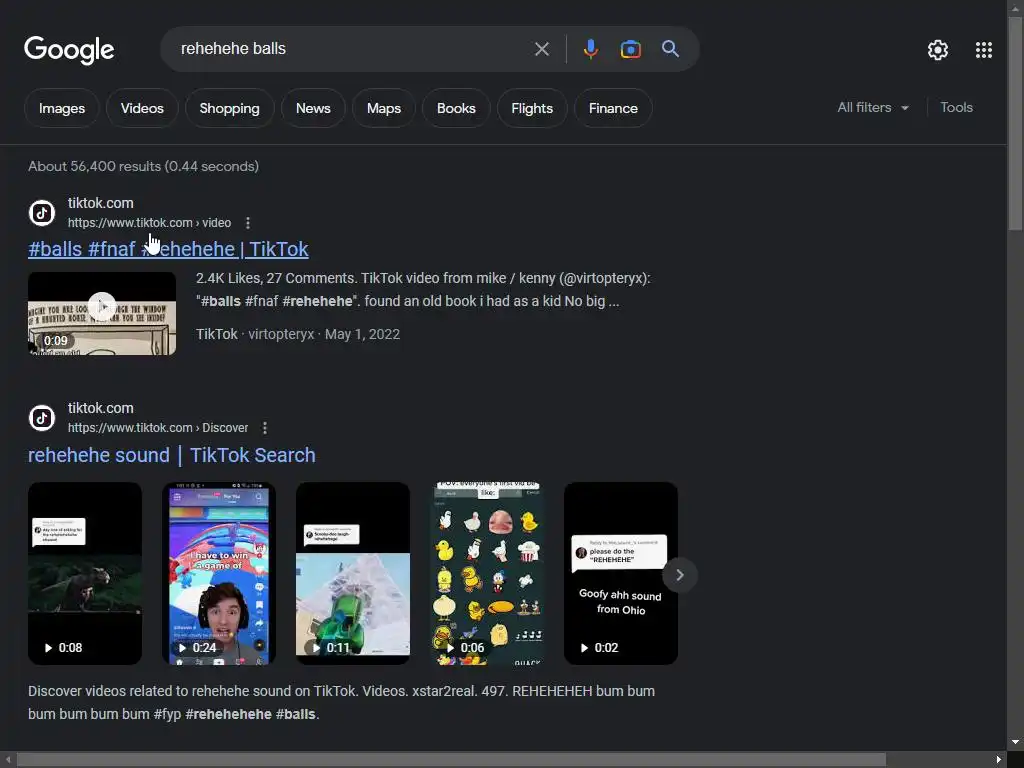1024x768 pixels.
Task: Click into the search box text
Action: click(233, 49)
